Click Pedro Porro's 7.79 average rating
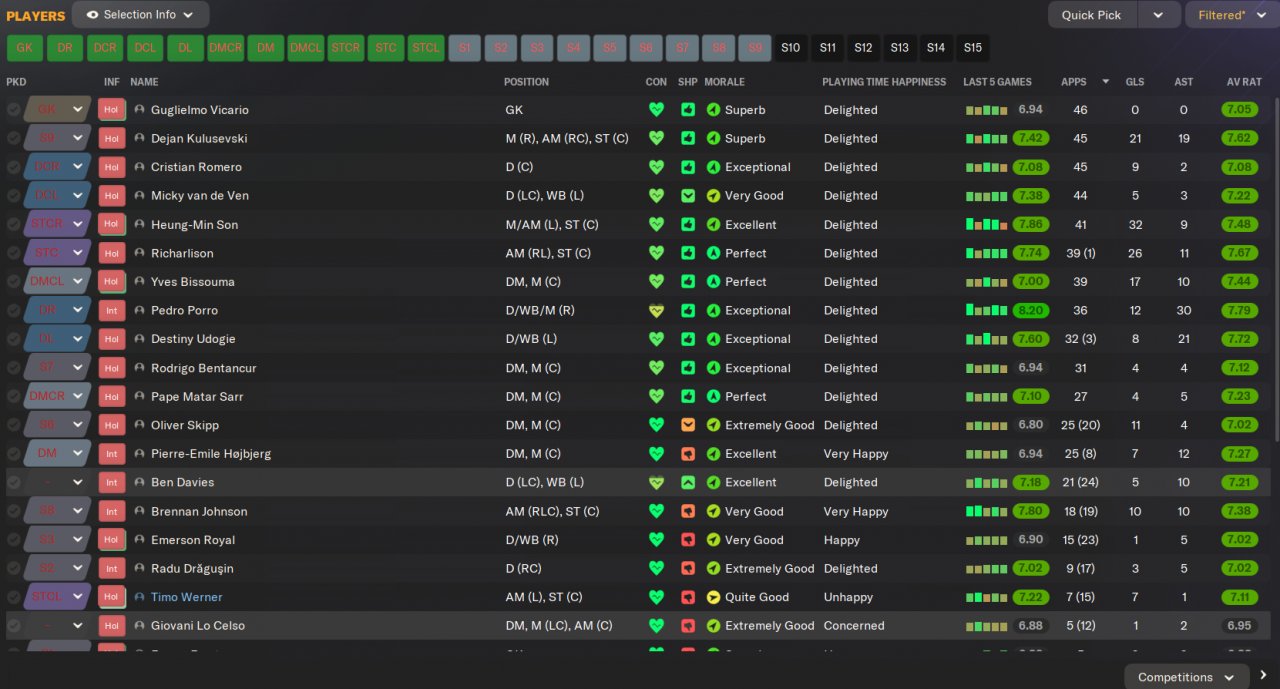This screenshot has width=1280, height=689. (1239, 311)
